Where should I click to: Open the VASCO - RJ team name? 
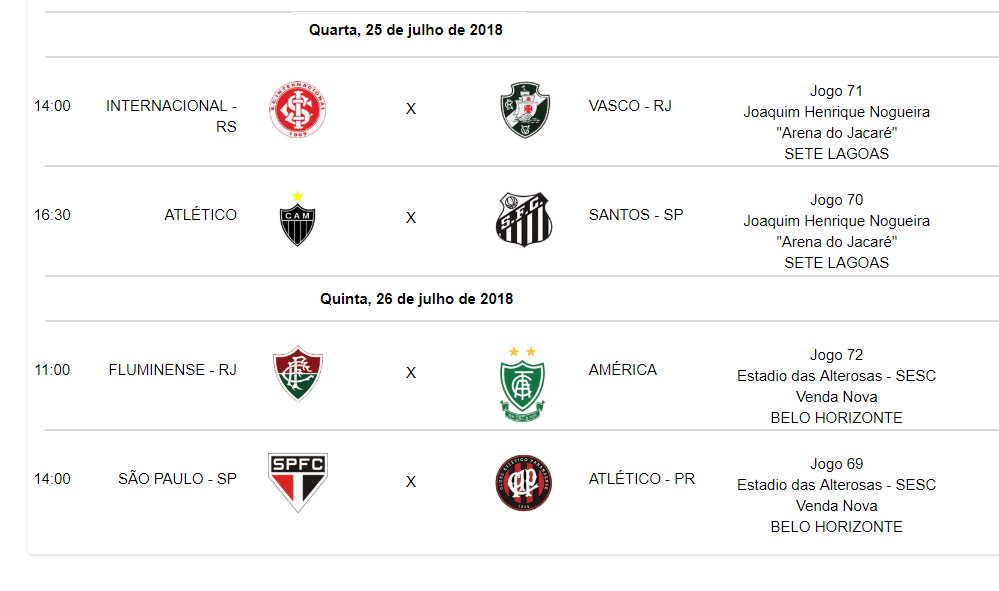630,106
